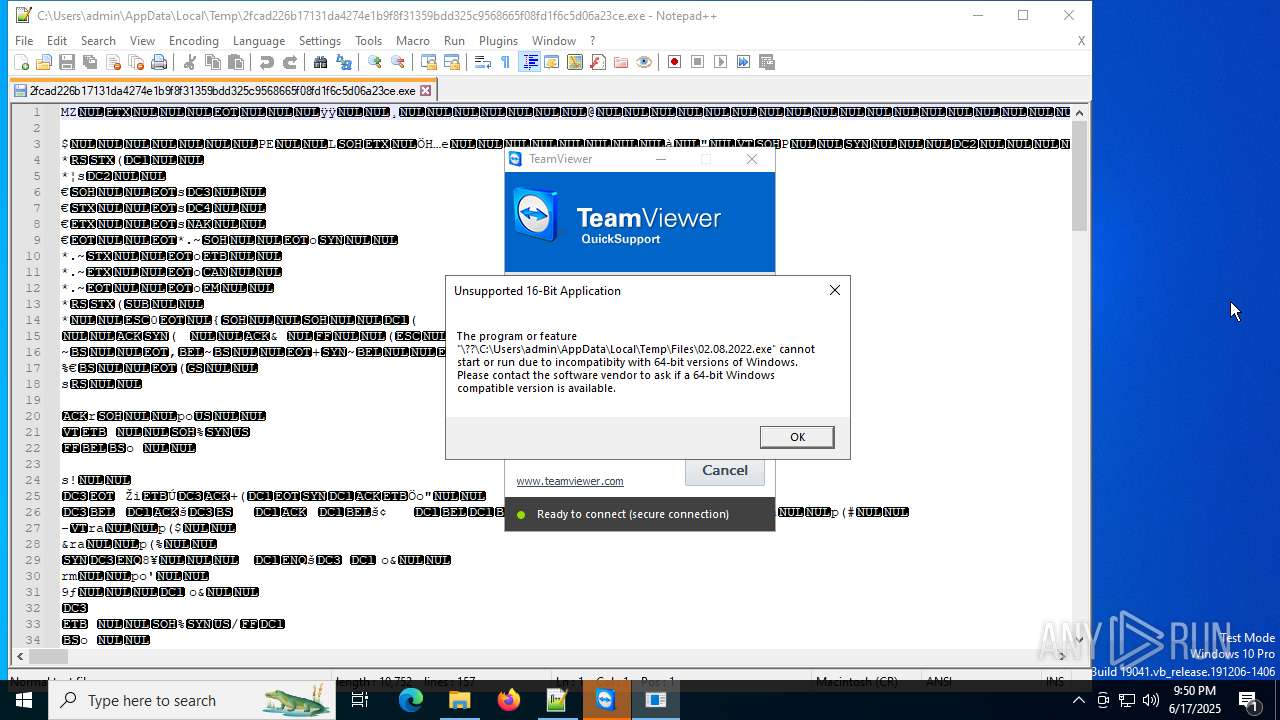Click the Start Recording macro icon
Image resolution: width=1280 pixels, height=720 pixels.
point(674,62)
